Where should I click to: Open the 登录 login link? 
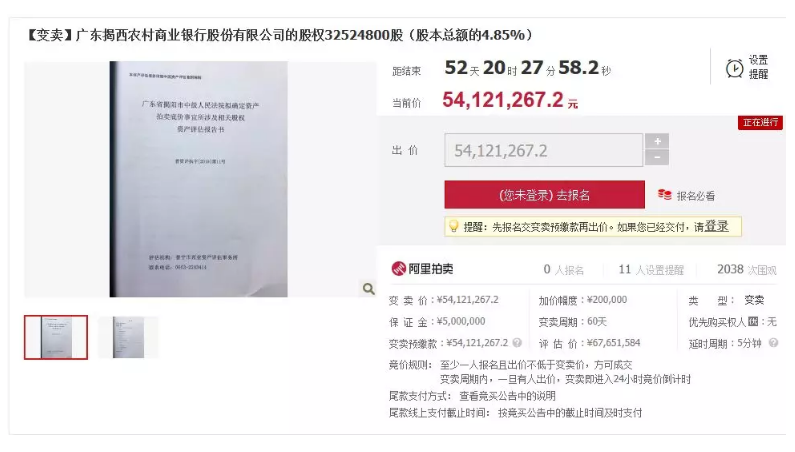(717, 226)
